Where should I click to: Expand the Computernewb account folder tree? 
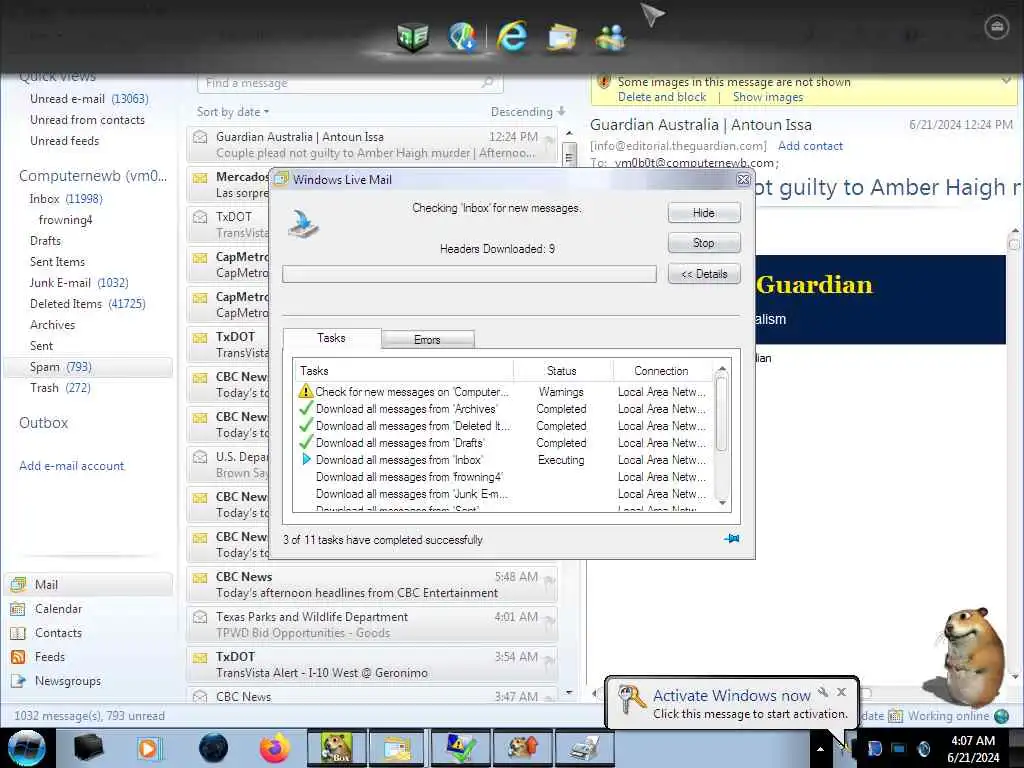click(92, 176)
